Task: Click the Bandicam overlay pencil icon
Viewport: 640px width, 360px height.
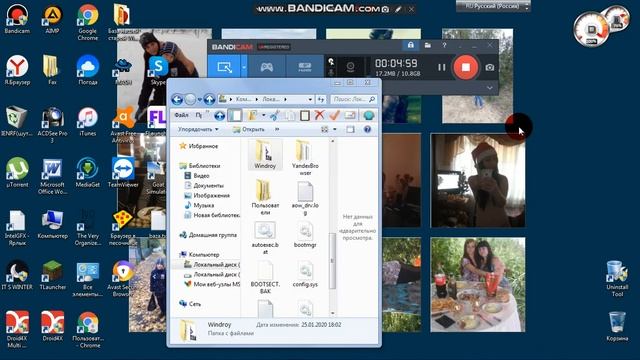Action: 398,9
